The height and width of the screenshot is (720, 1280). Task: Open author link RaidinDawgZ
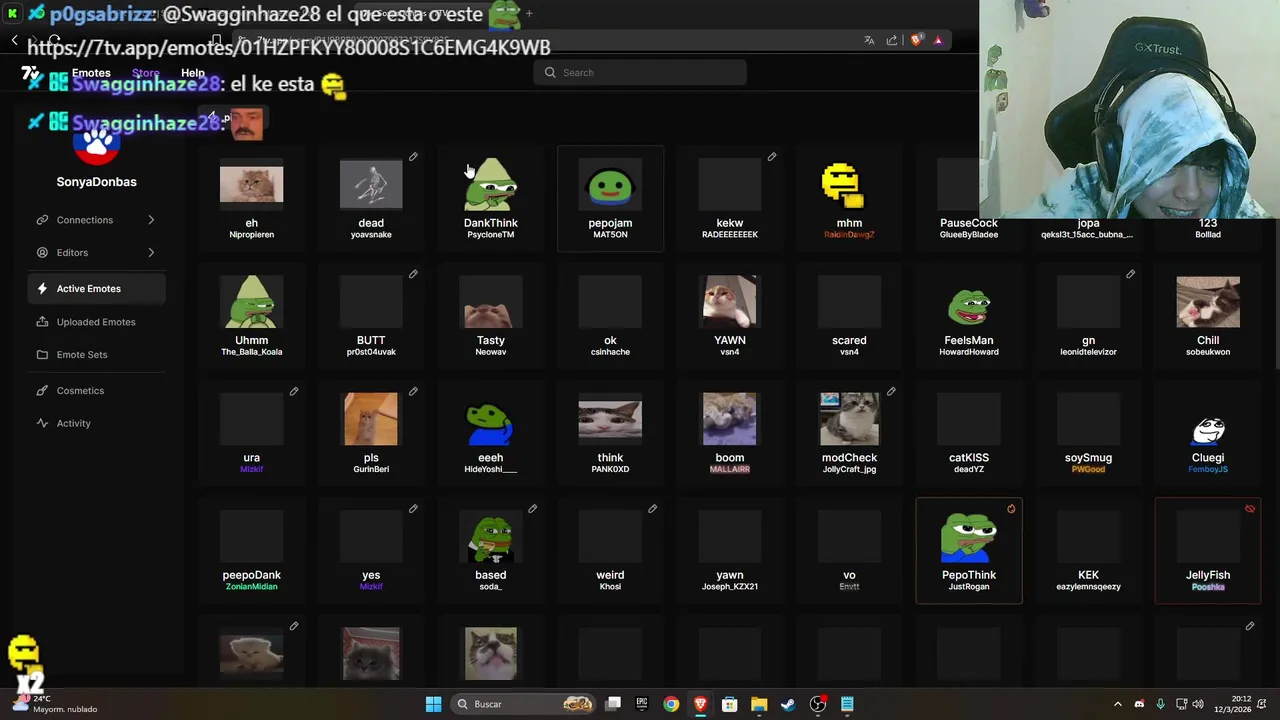point(849,235)
